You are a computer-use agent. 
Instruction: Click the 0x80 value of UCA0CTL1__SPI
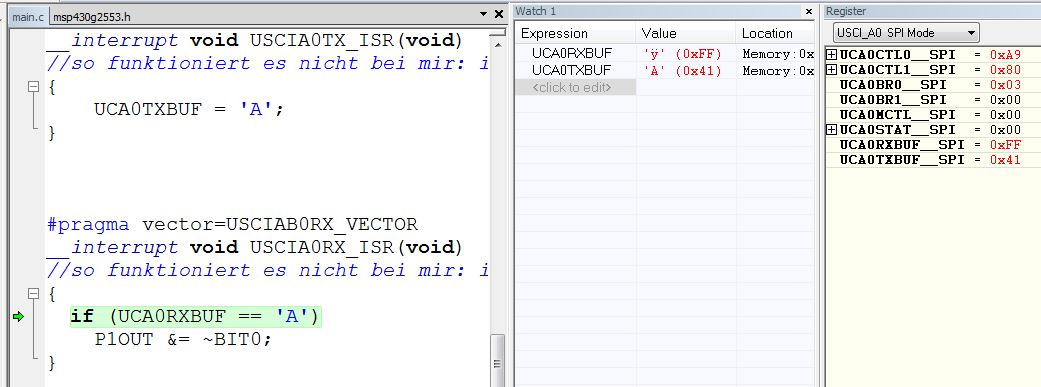pos(1005,70)
